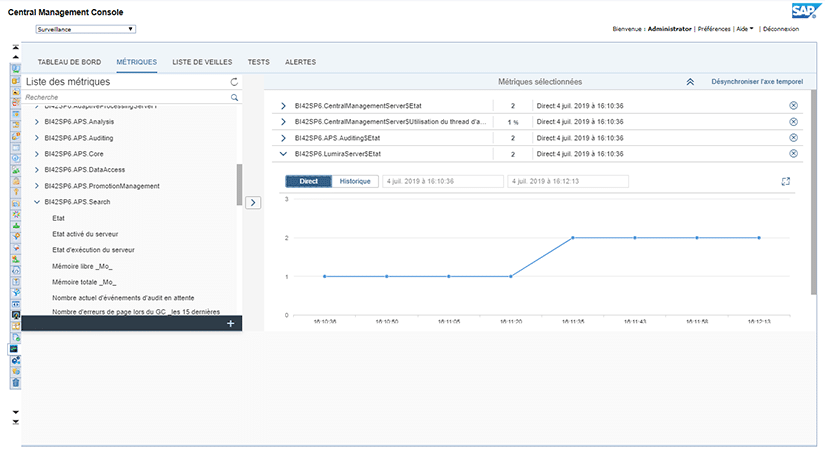Image resolution: width=825 pixels, height=457 pixels.
Task: Click the metrics list vertical scrollbar
Action: 239,185
